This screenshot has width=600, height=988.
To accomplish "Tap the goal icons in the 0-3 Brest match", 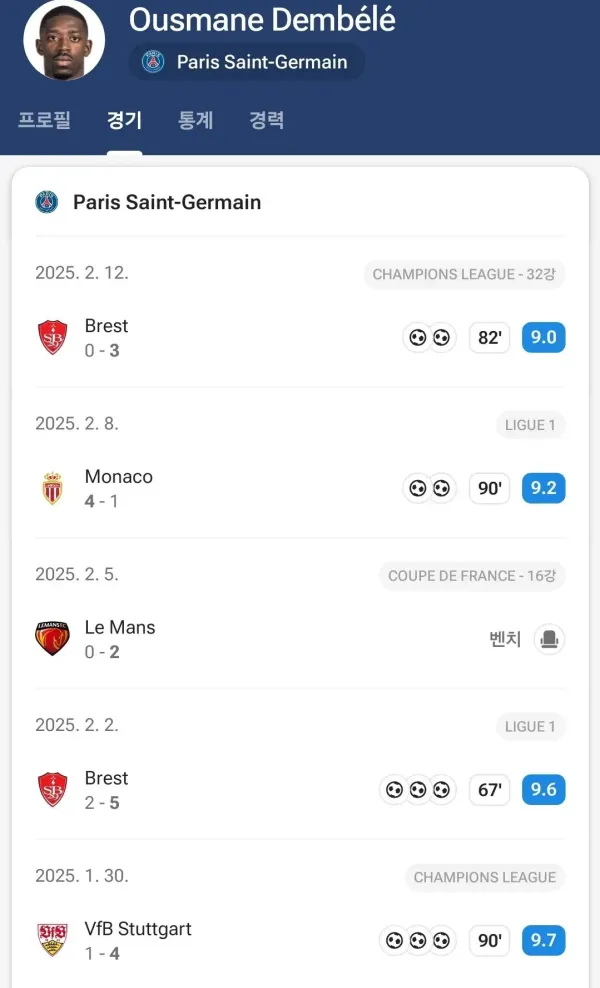I will (x=429, y=338).
